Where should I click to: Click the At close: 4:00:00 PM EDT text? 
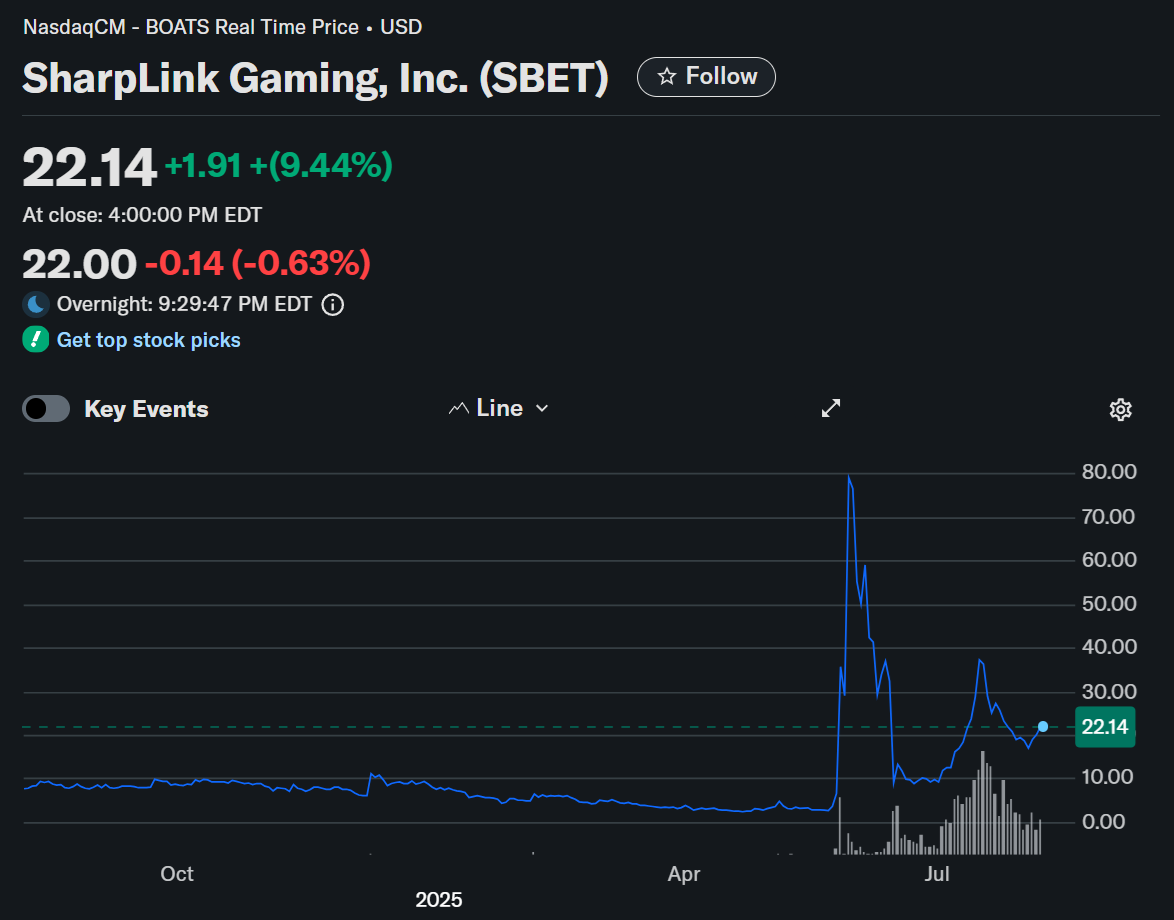tap(142, 215)
